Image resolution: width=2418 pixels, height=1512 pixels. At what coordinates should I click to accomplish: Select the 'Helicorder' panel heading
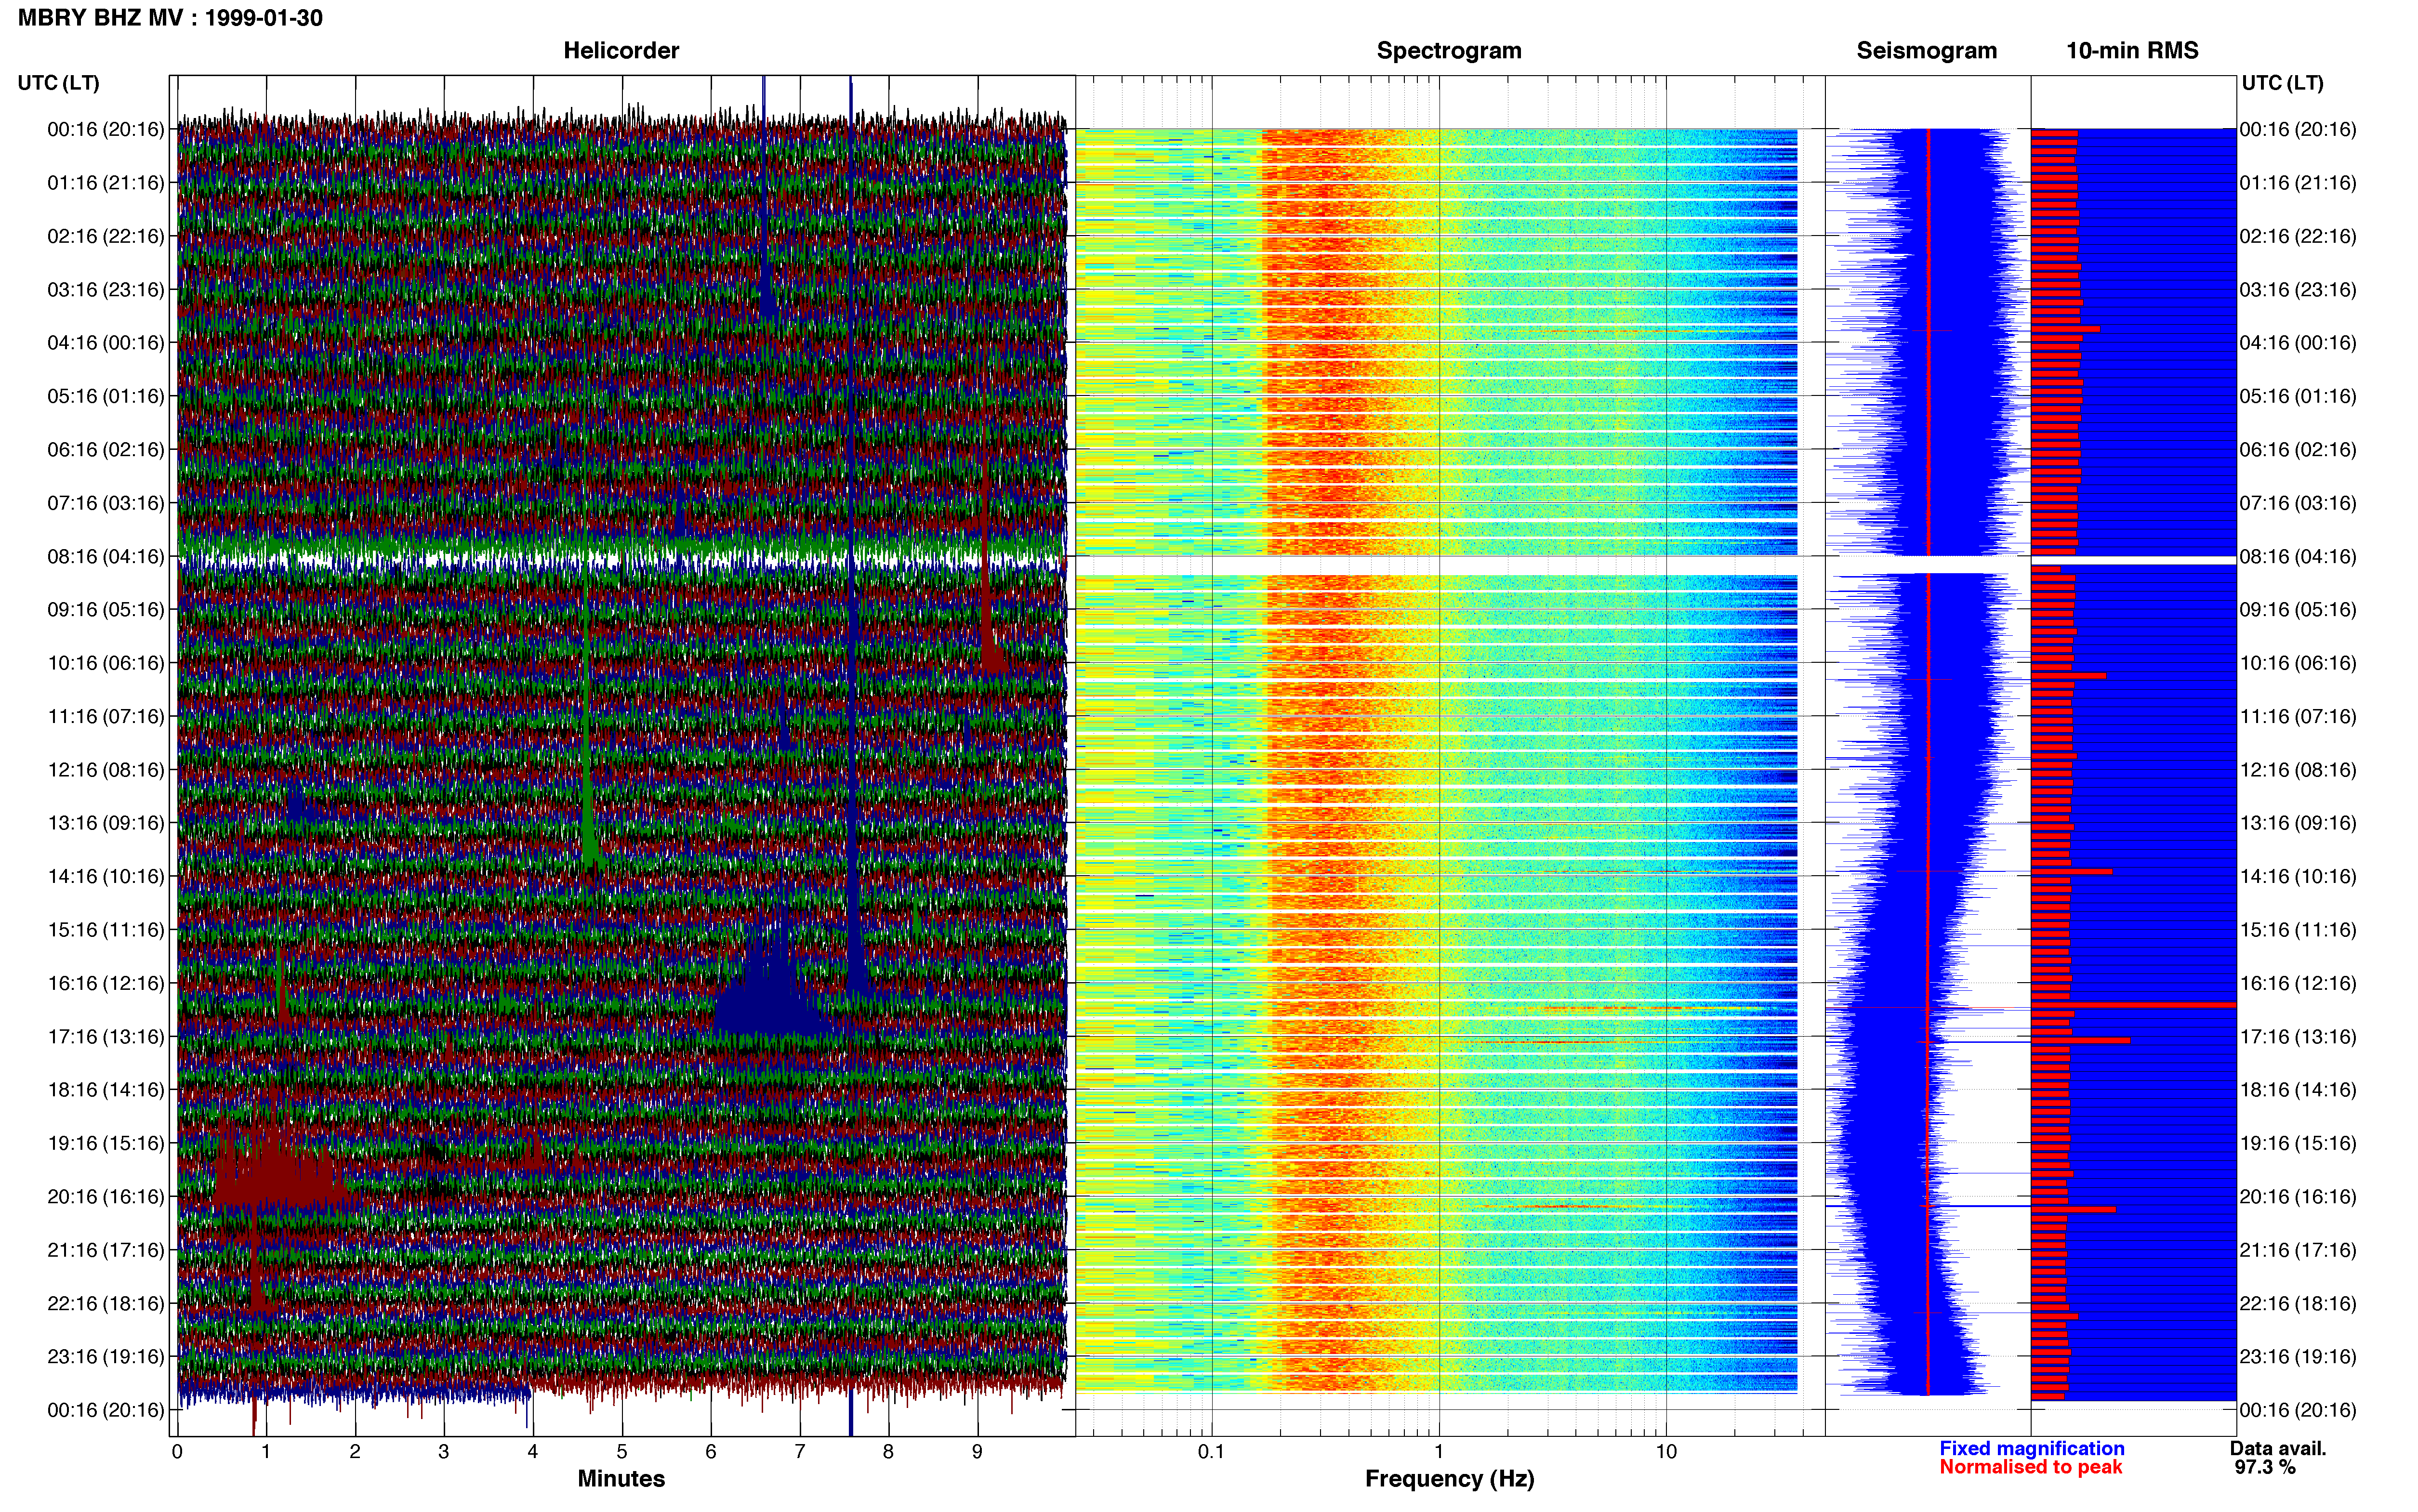621,50
